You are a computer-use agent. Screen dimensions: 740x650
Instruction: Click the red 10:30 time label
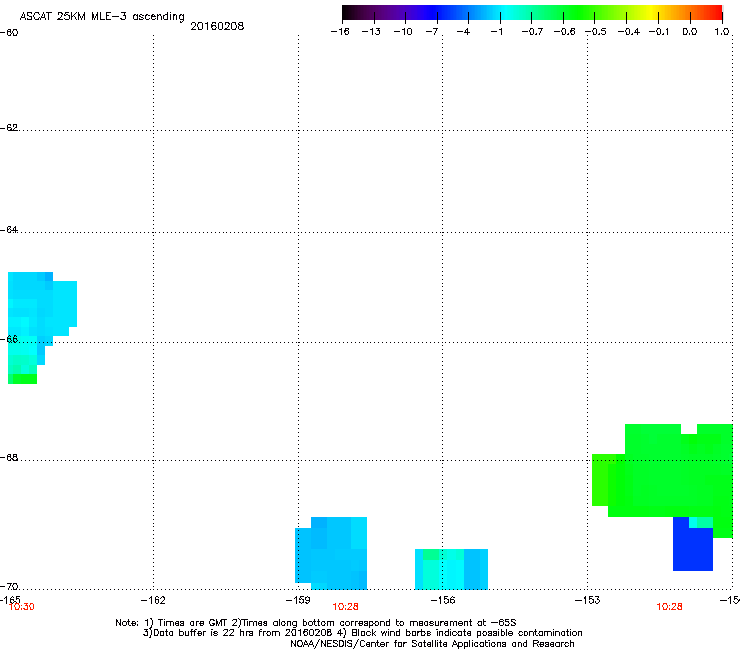(22, 607)
